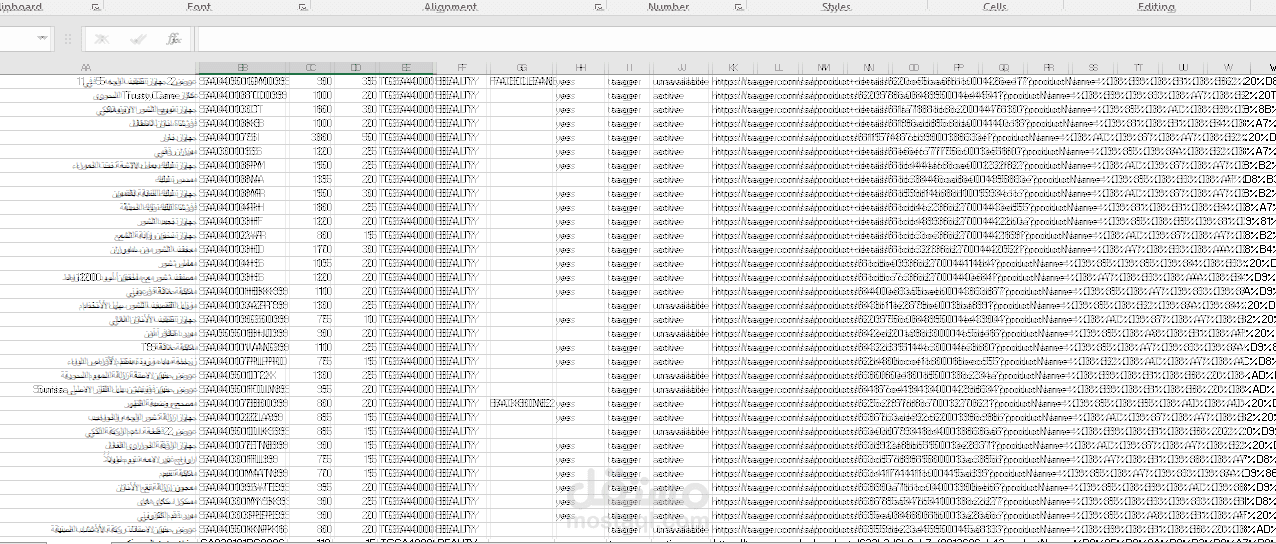The height and width of the screenshot is (544, 1276).
Task: Select column M header
Action: (x=822, y=67)
